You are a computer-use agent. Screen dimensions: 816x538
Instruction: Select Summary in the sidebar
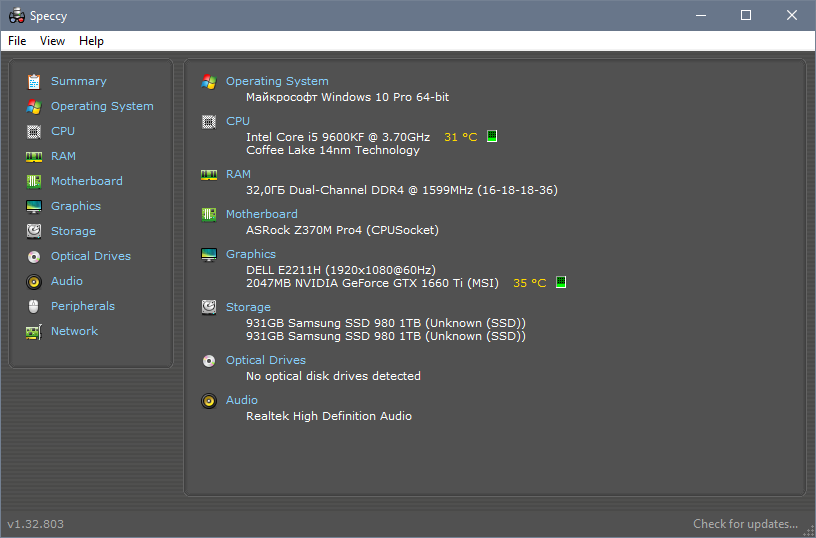pyautogui.click(x=79, y=81)
